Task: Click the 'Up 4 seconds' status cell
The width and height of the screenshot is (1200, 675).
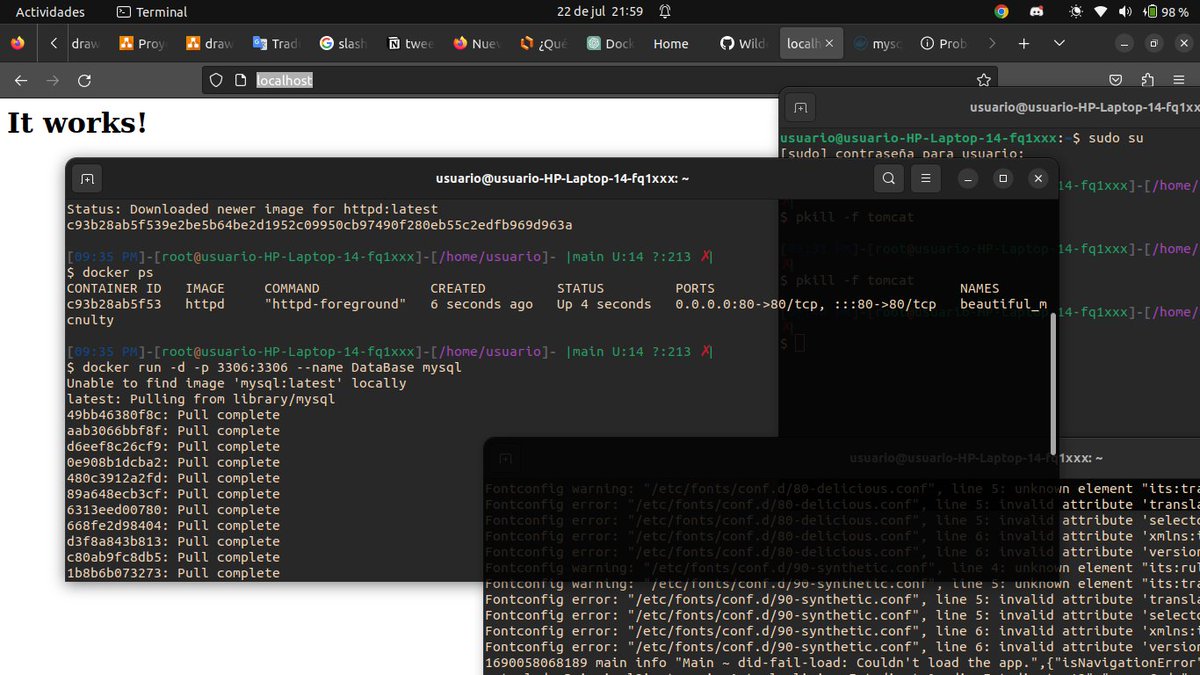Action: [604, 304]
